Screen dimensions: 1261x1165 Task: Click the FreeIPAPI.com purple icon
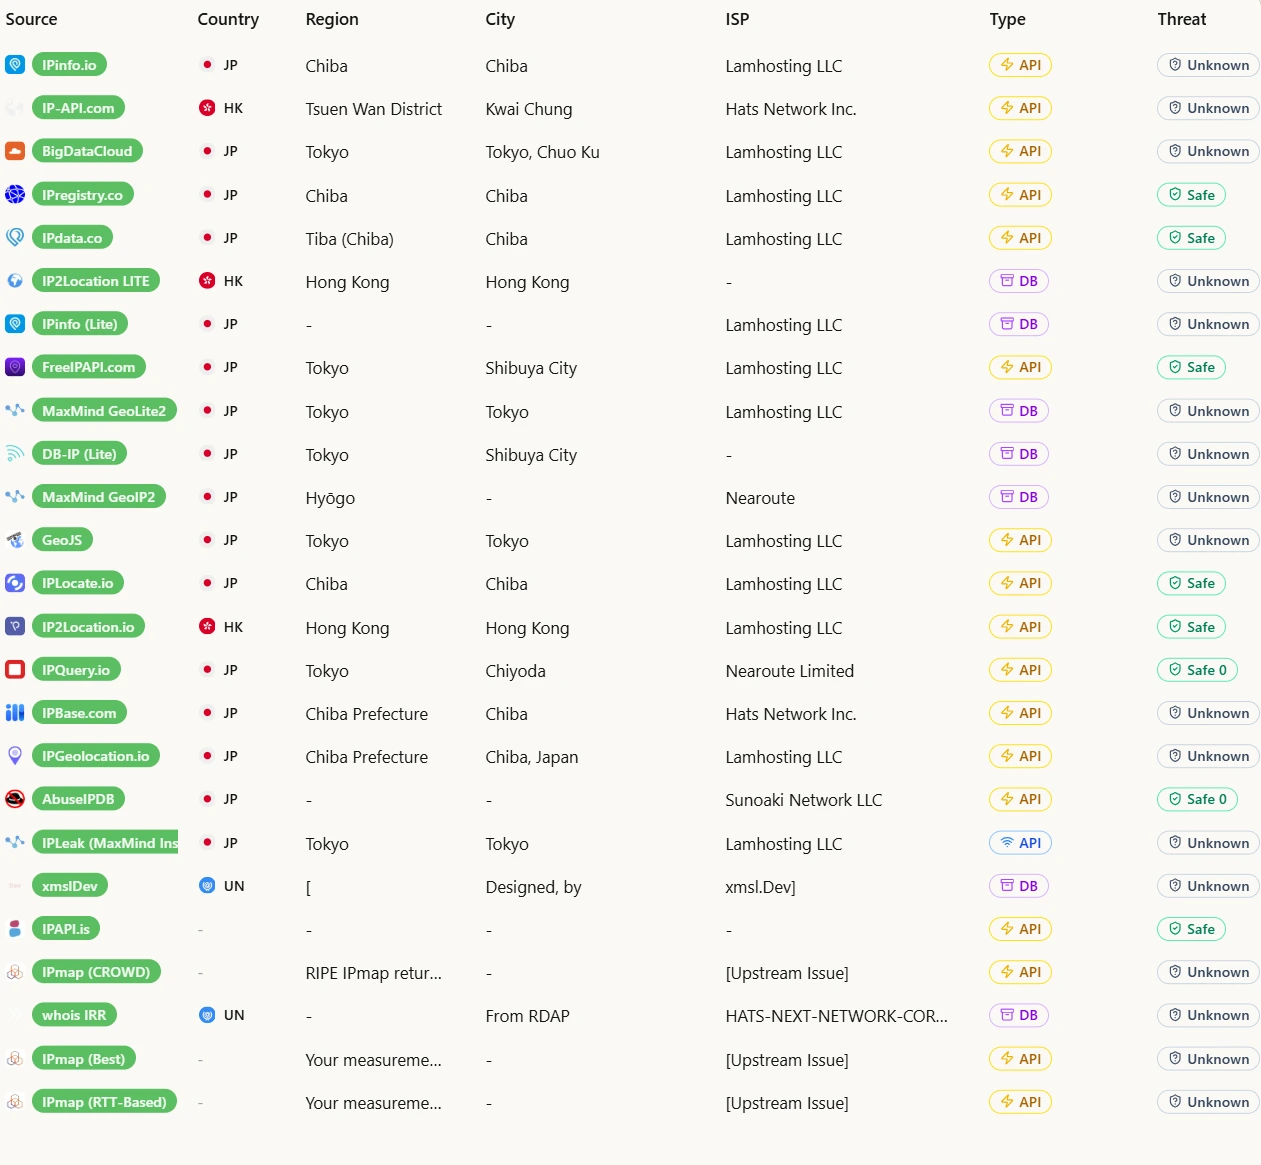[x=15, y=367]
